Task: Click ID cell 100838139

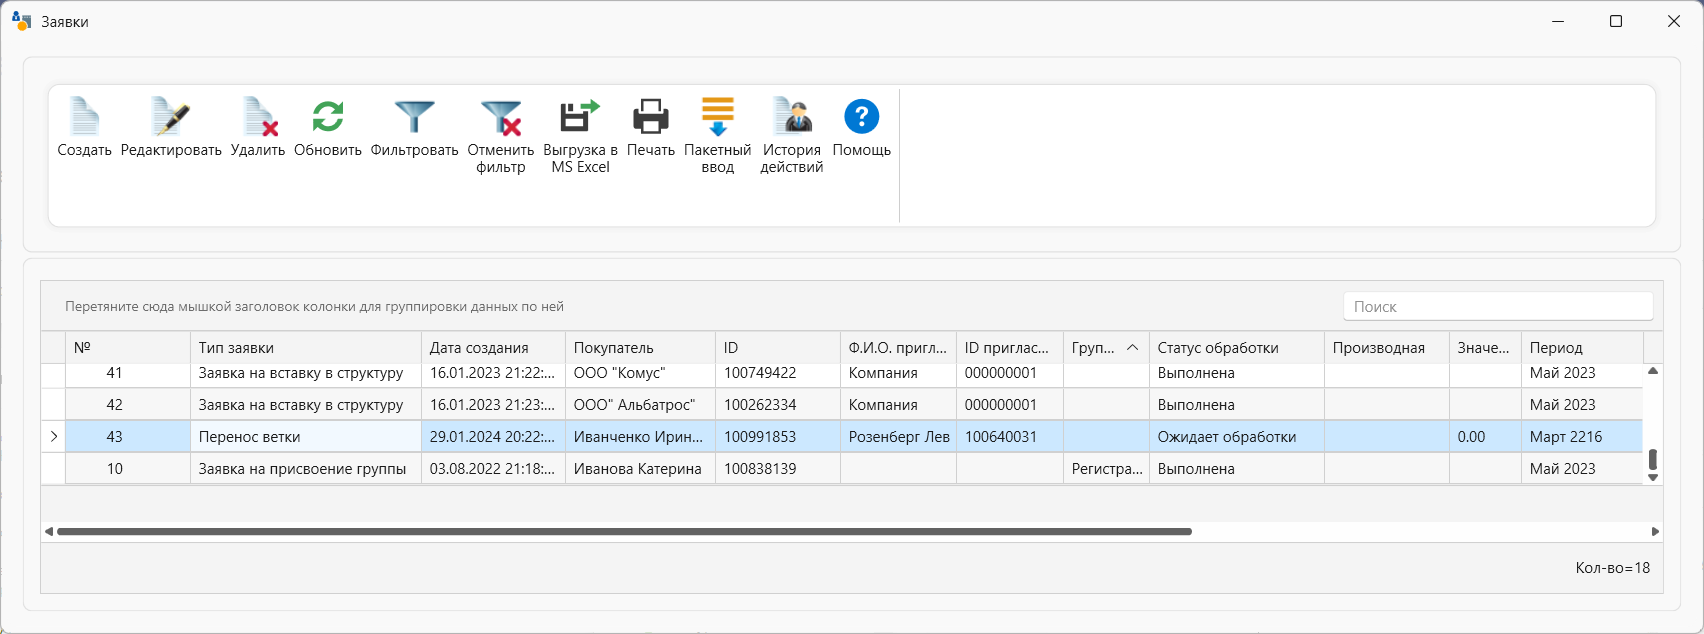Action: (x=778, y=469)
